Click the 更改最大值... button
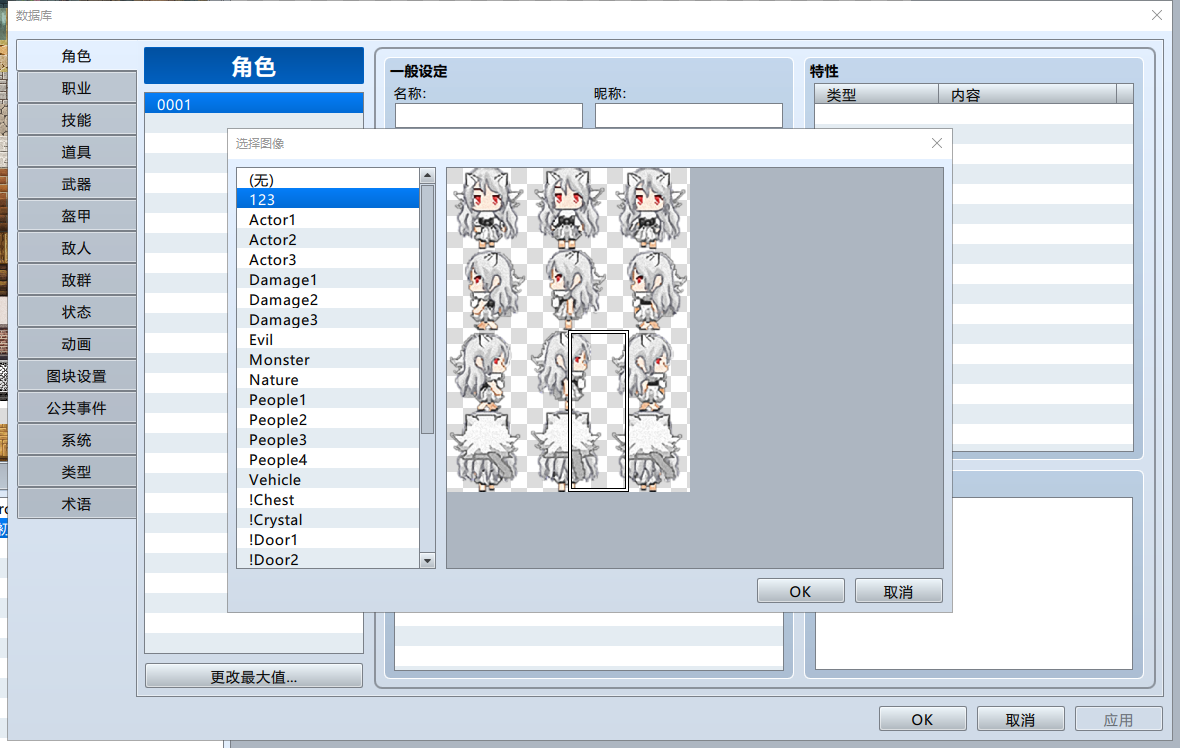This screenshot has width=1180, height=748. pos(254,677)
